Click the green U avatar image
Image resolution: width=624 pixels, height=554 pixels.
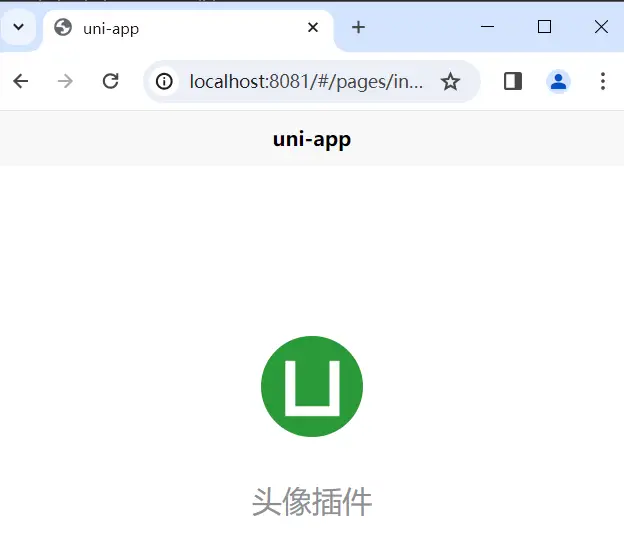(312, 386)
